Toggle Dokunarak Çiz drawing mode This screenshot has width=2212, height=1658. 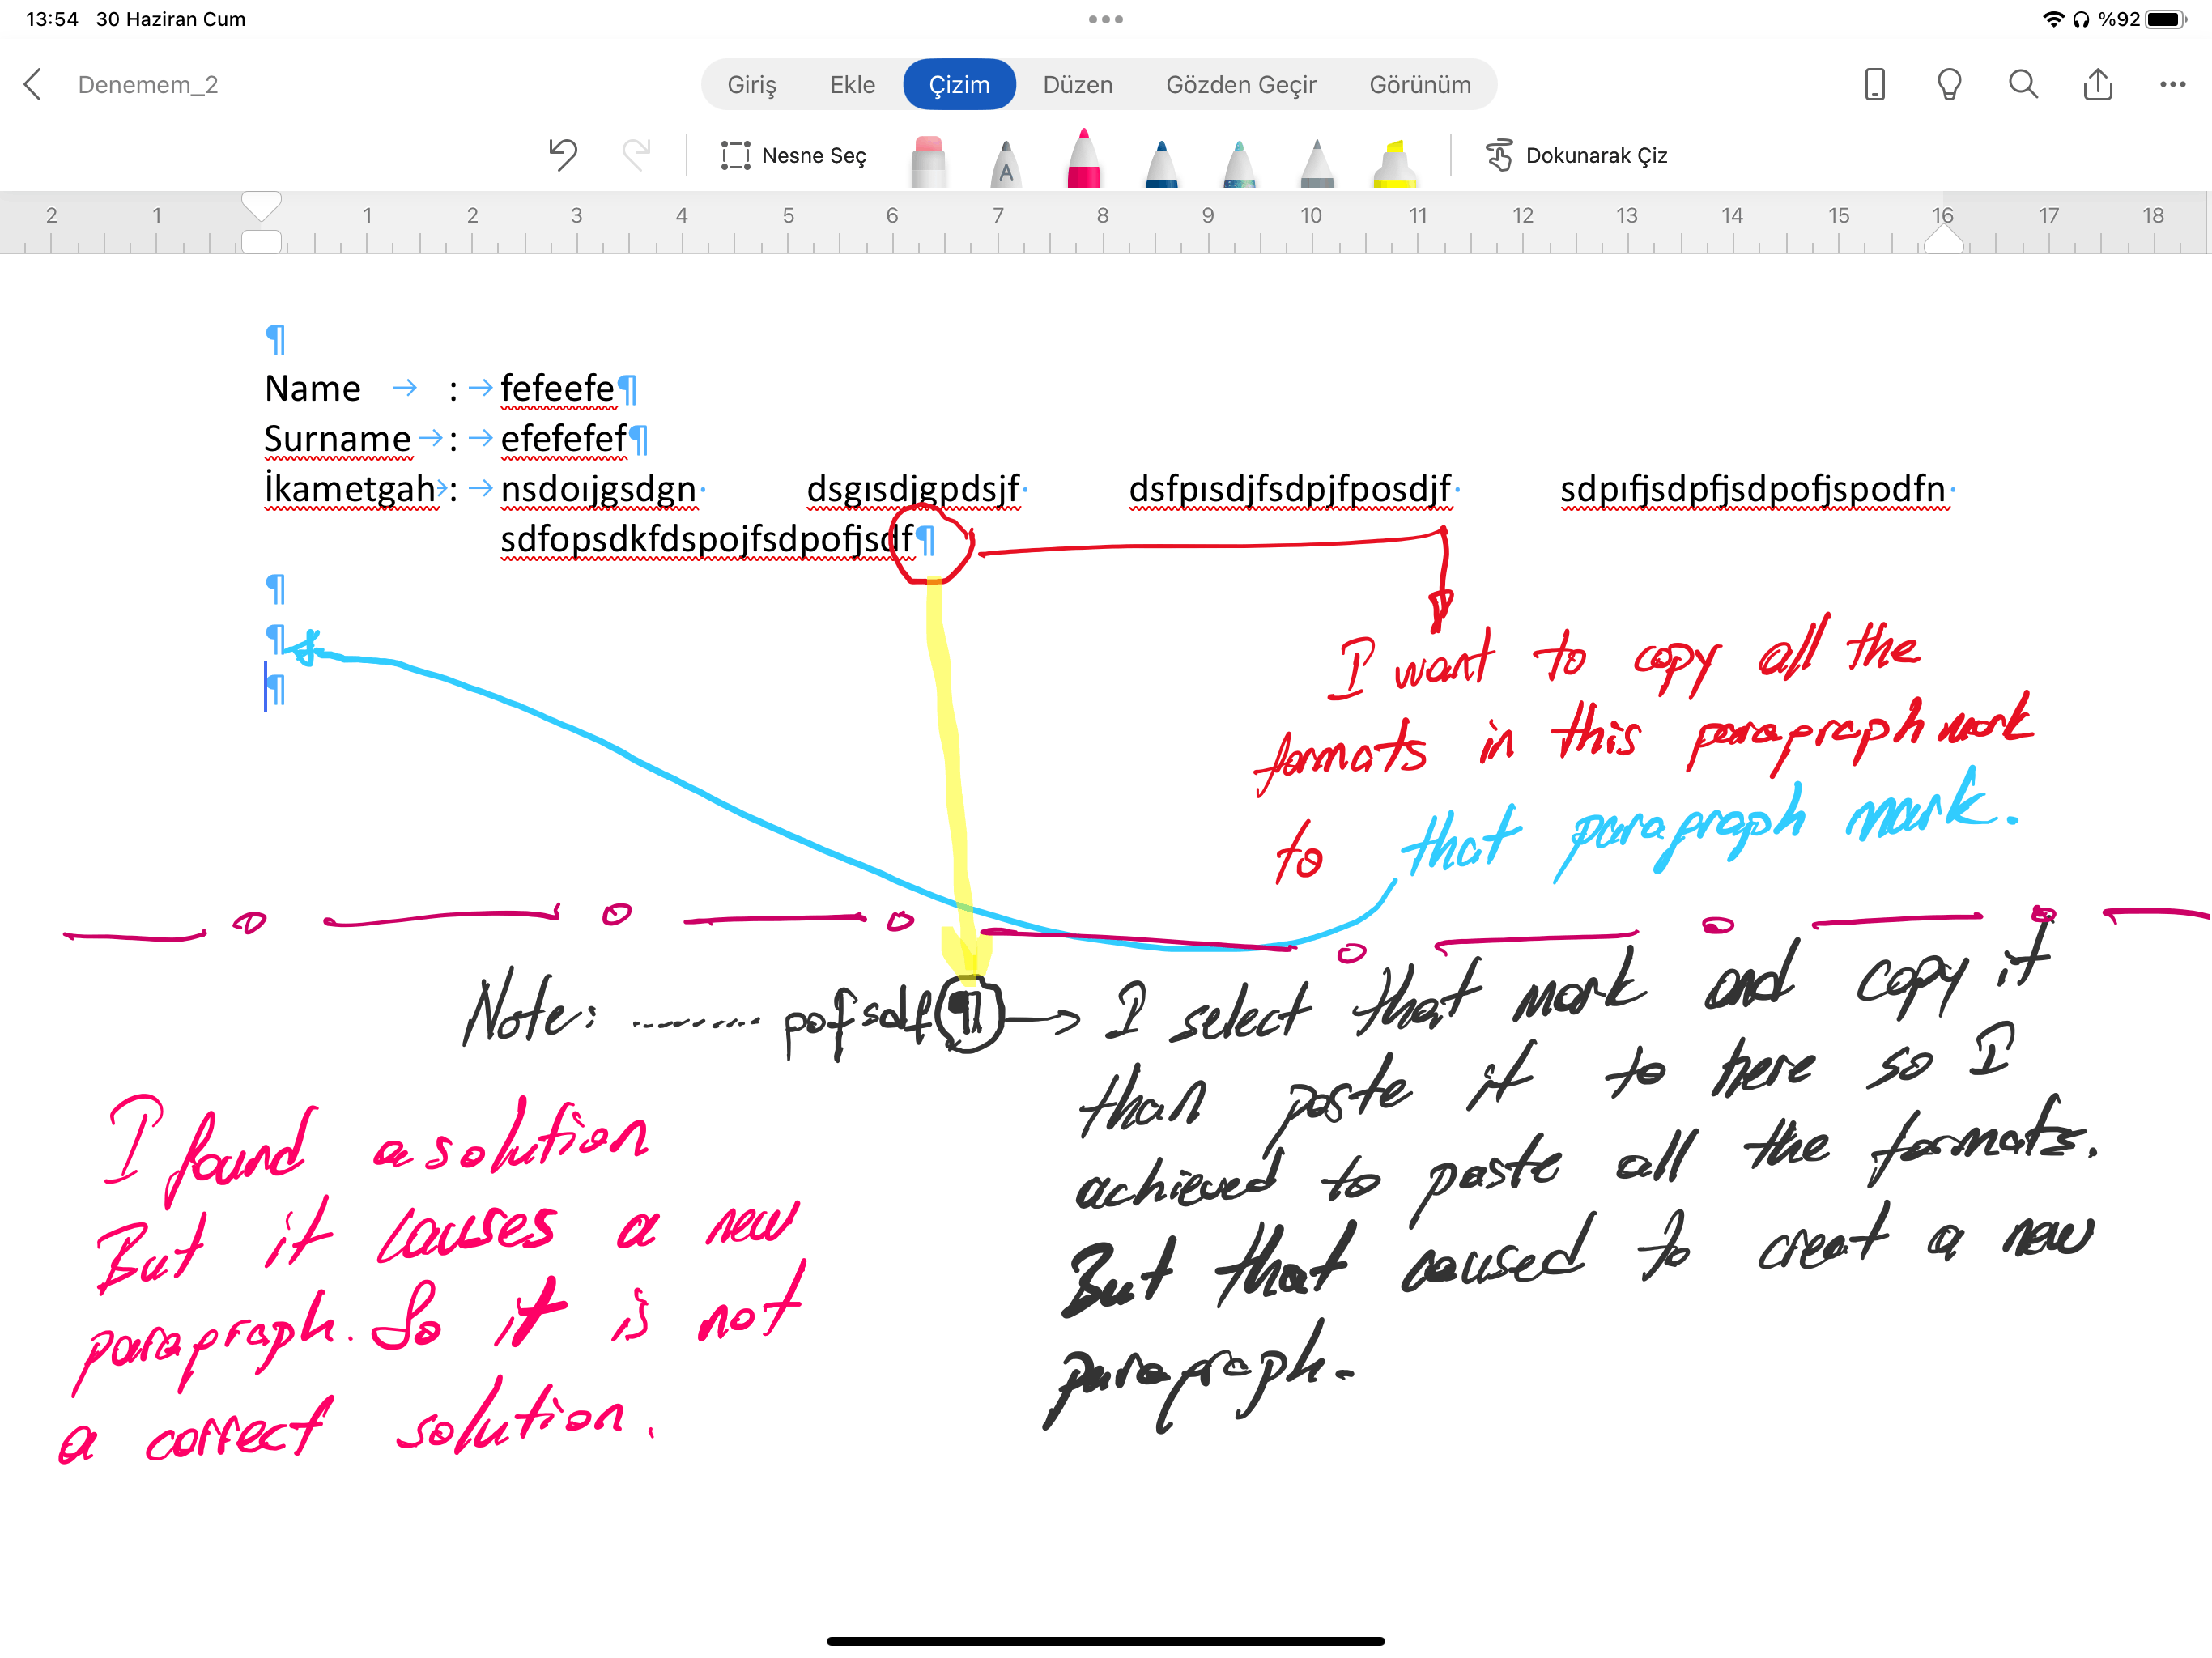click(1576, 155)
